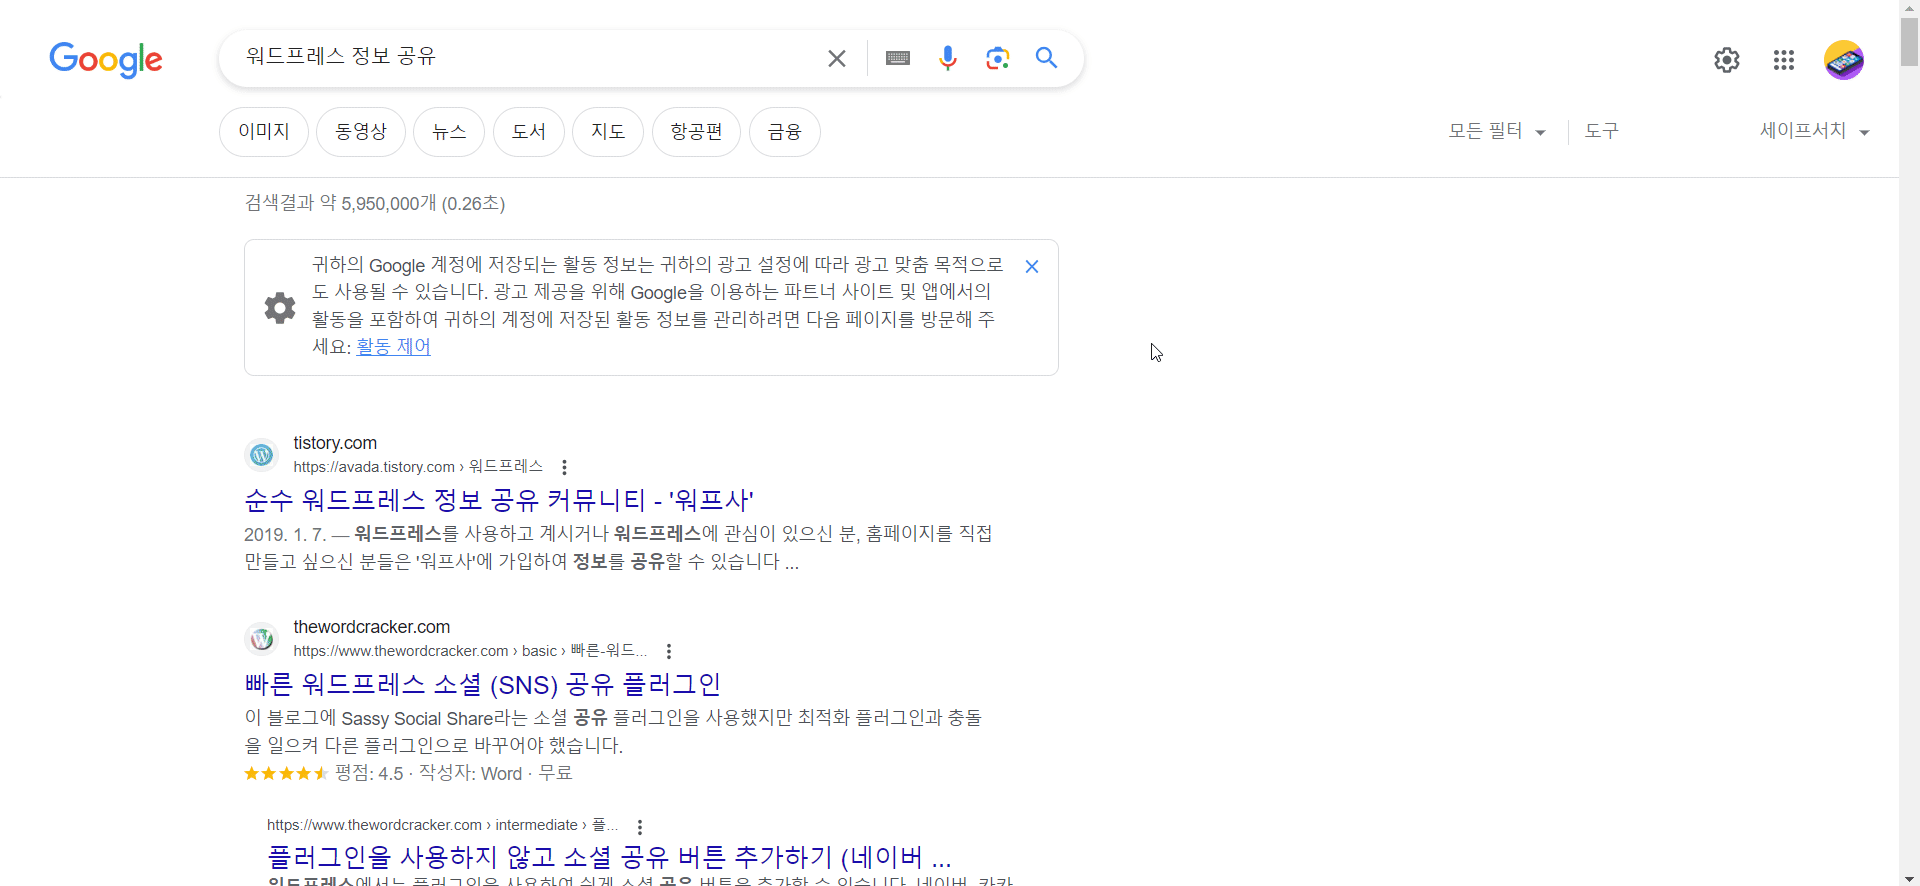1920x886 pixels.
Task: Open more options for thewordcracker.com basic result
Action: 669,651
